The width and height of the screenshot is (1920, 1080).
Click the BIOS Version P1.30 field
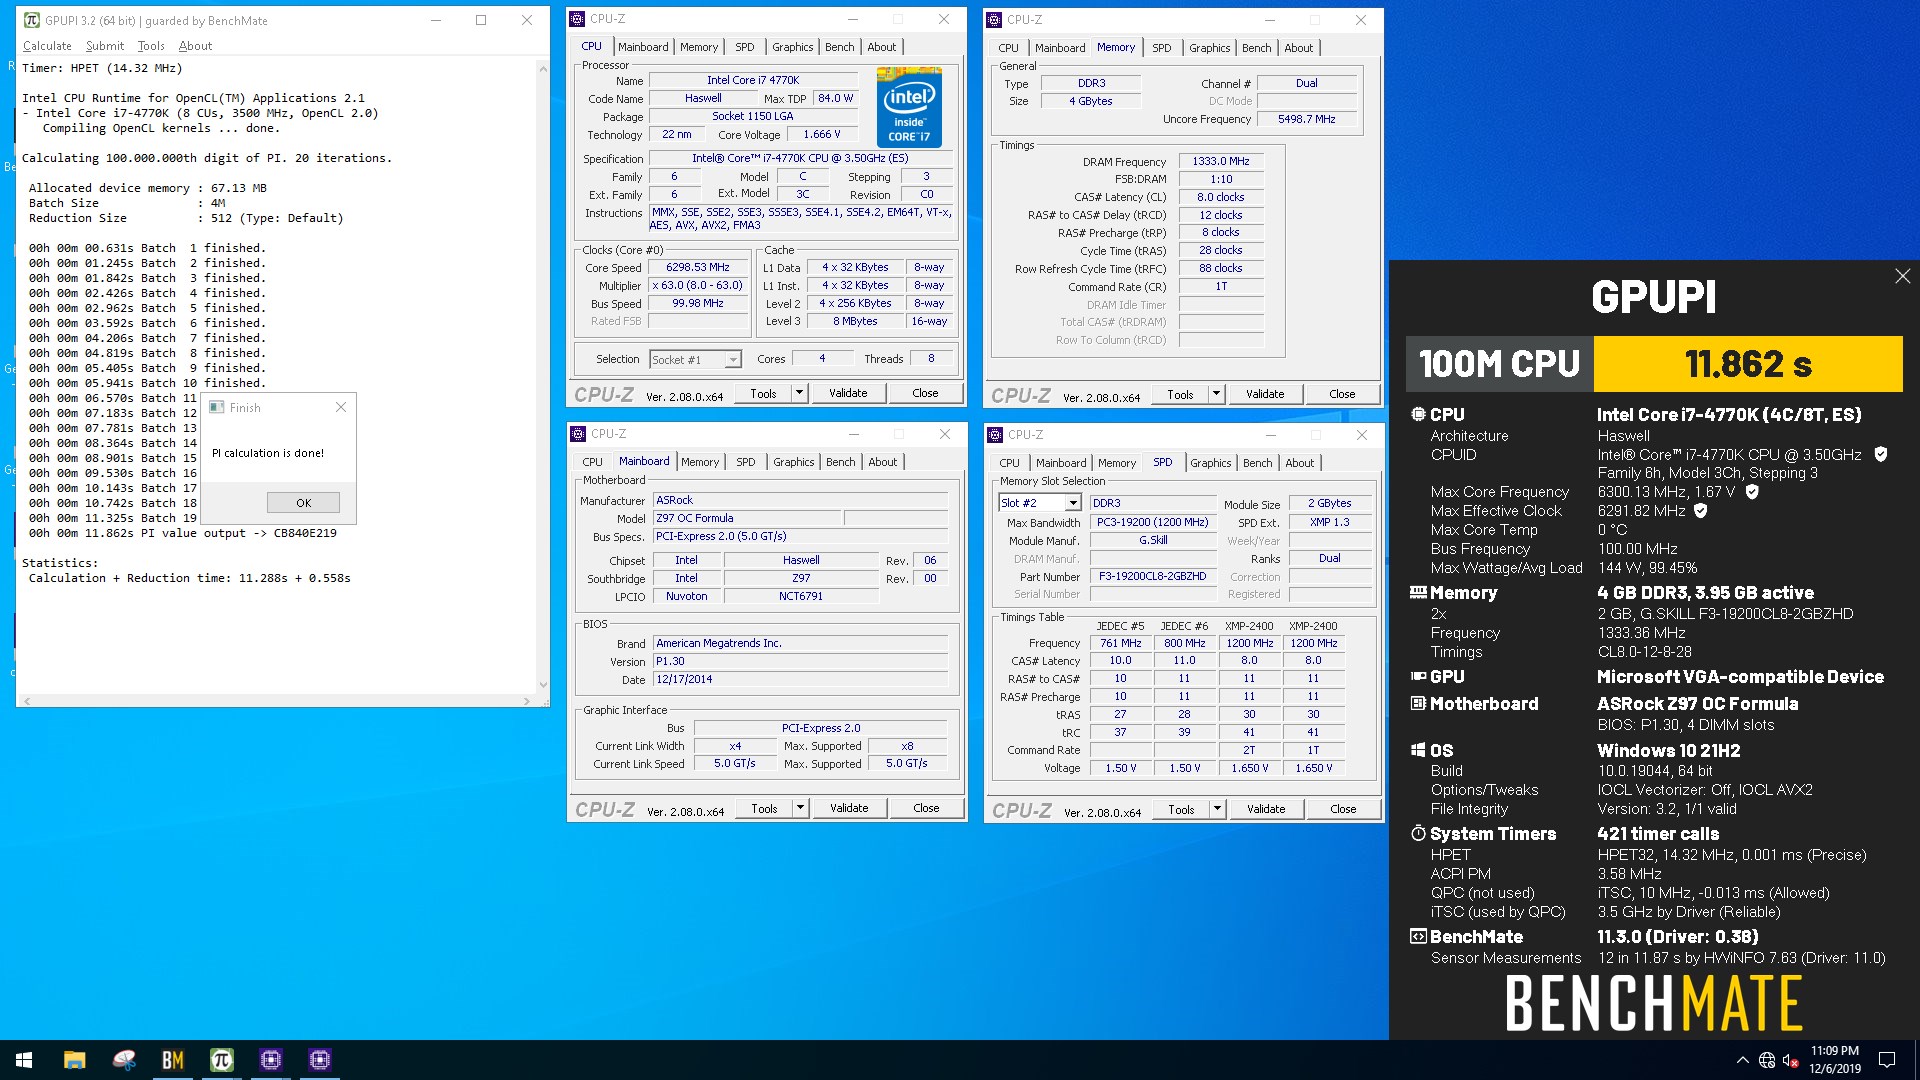point(800,661)
